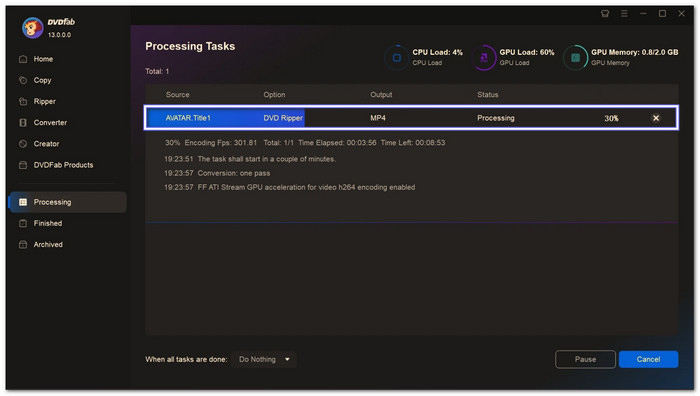Click the Status column header
This screenshot has width=700, height=396.
pyautogui.click(x=488, y=95)
